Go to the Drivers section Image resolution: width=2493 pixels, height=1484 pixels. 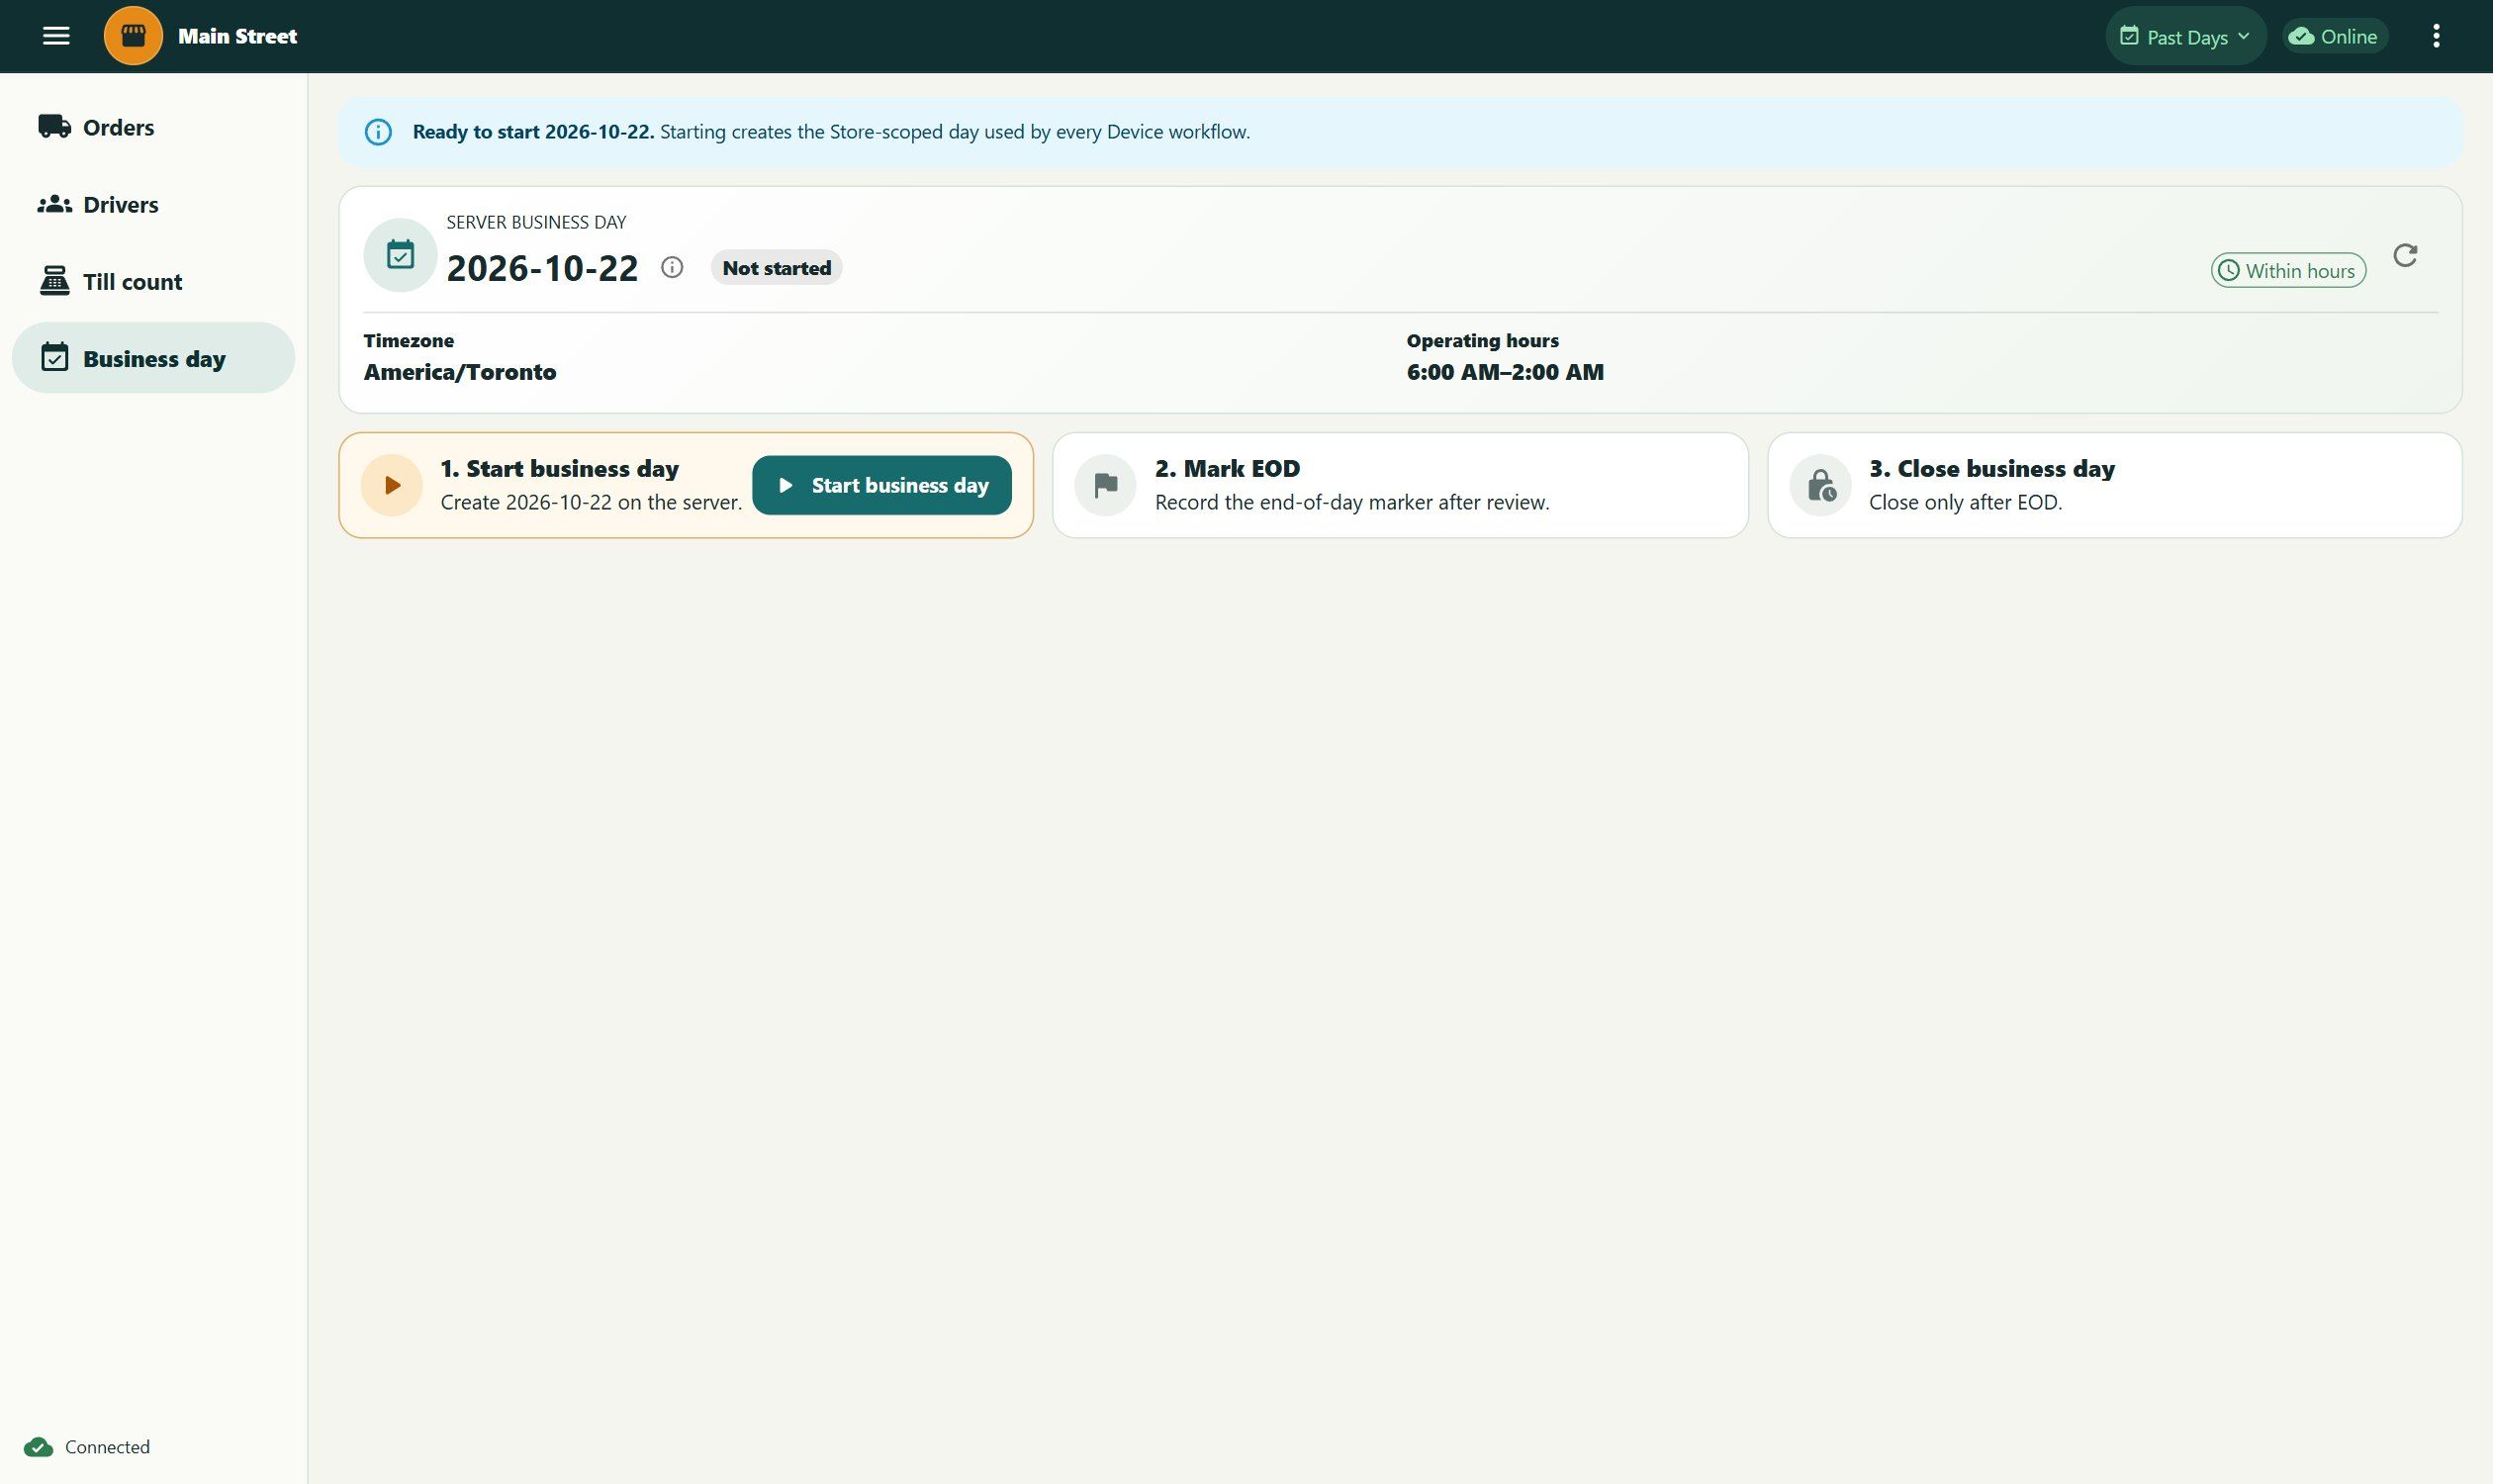pos(153,204)
